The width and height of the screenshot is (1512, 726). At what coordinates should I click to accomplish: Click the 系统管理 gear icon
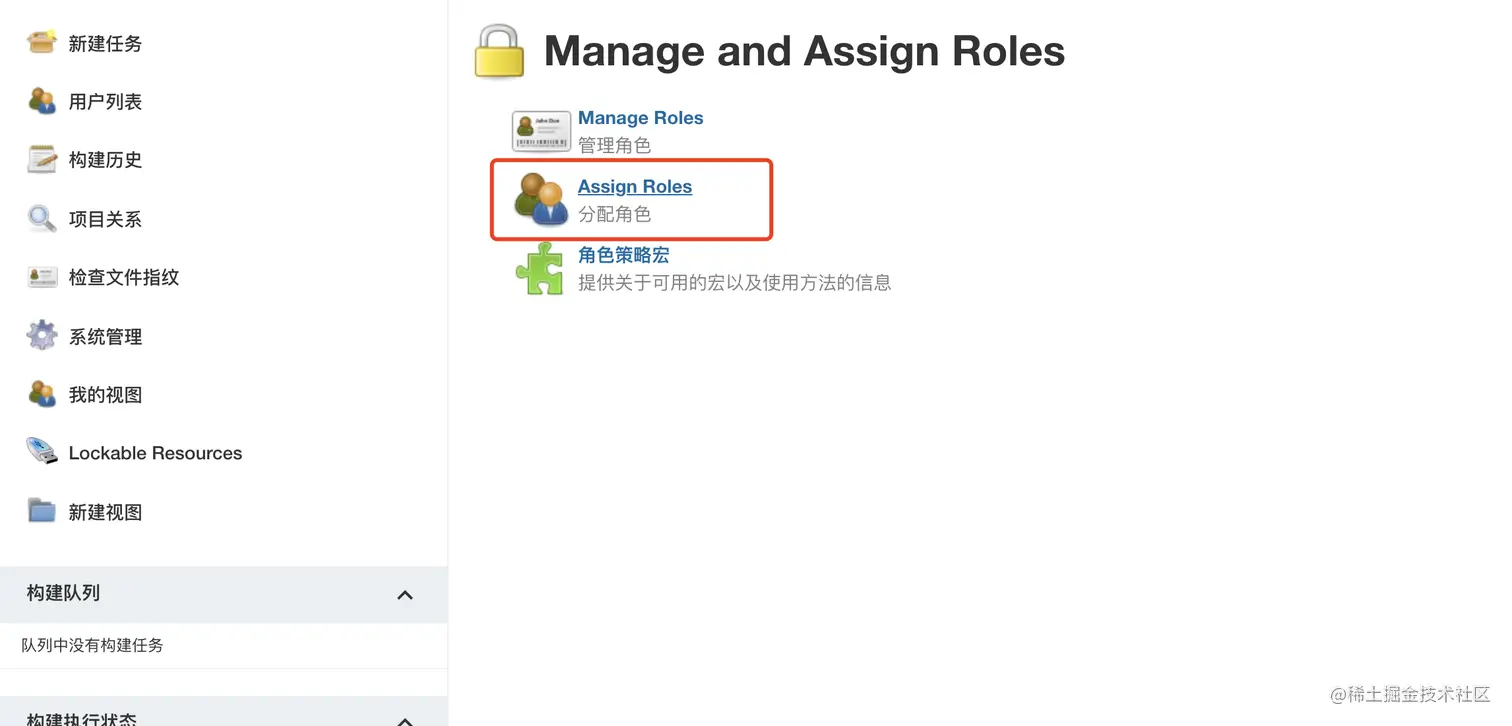(42, 336)
